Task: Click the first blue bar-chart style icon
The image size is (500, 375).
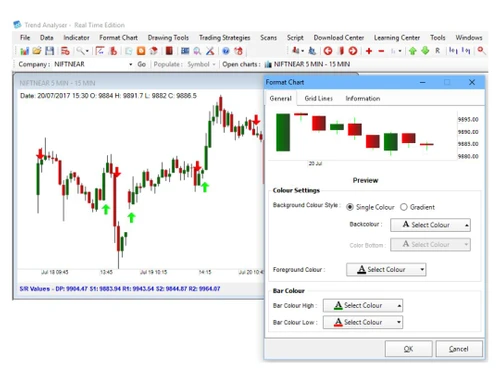Action: tap(453, 51)
